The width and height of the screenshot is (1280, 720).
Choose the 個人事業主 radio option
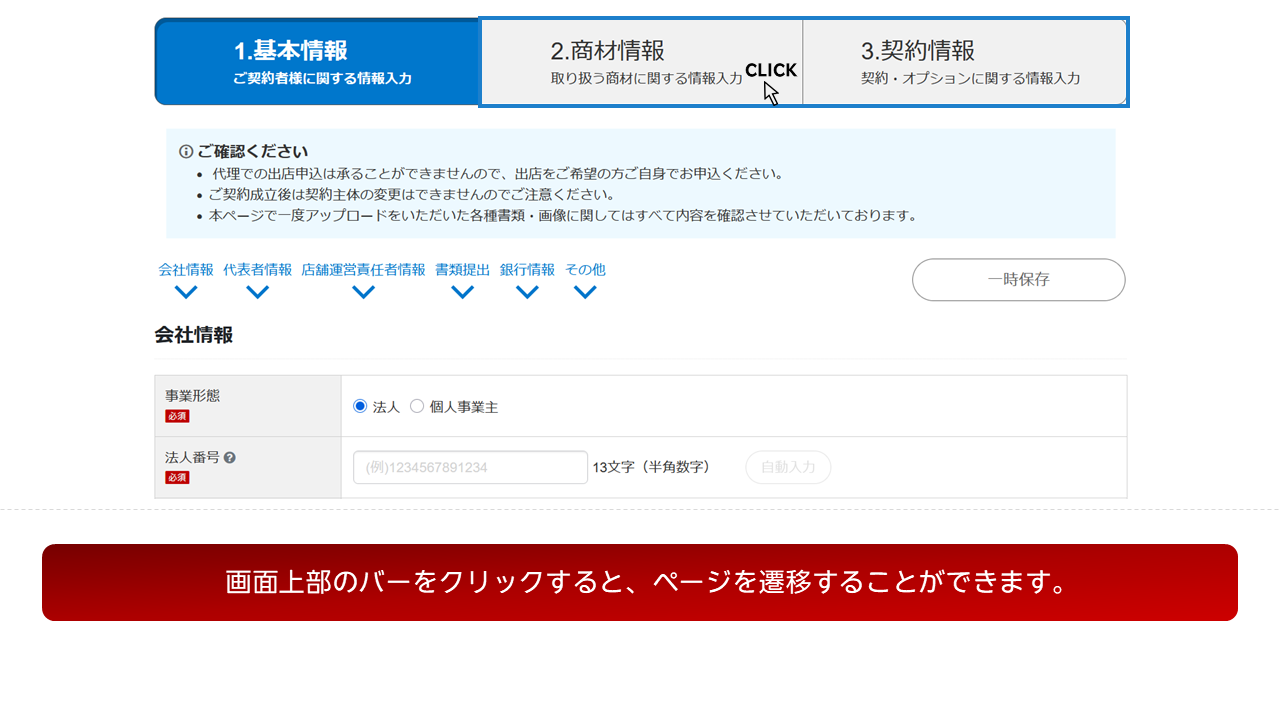click(417, 406)
